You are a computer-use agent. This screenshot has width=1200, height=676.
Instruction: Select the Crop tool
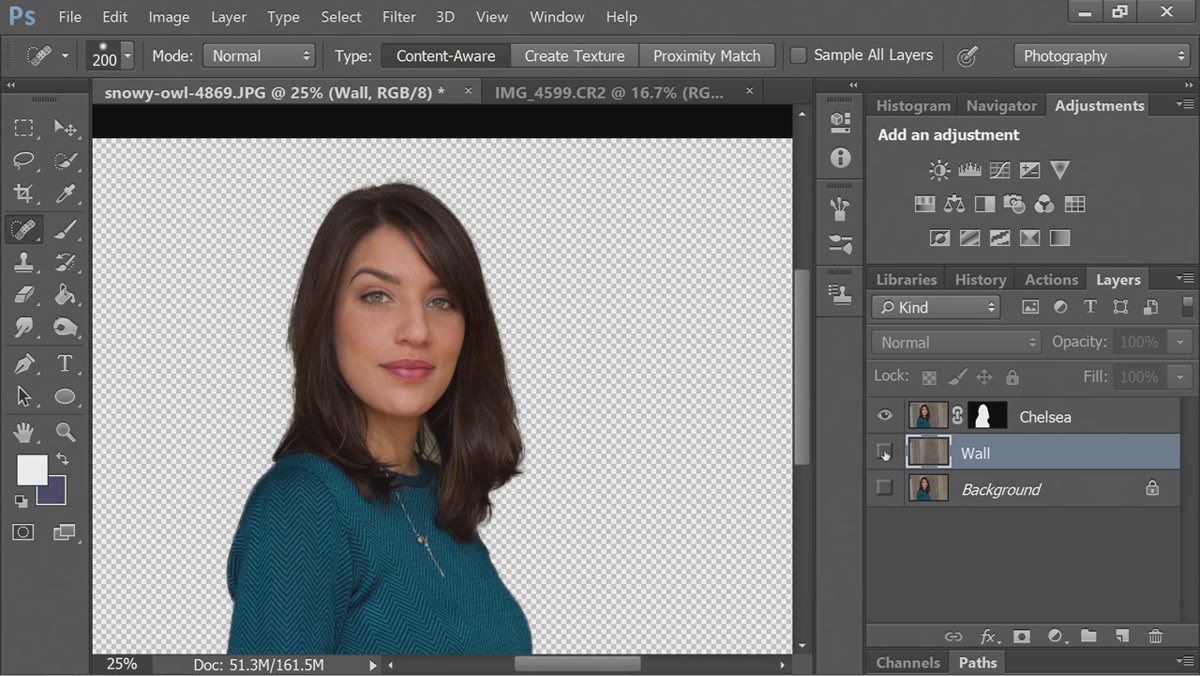[x=24, y=193]
